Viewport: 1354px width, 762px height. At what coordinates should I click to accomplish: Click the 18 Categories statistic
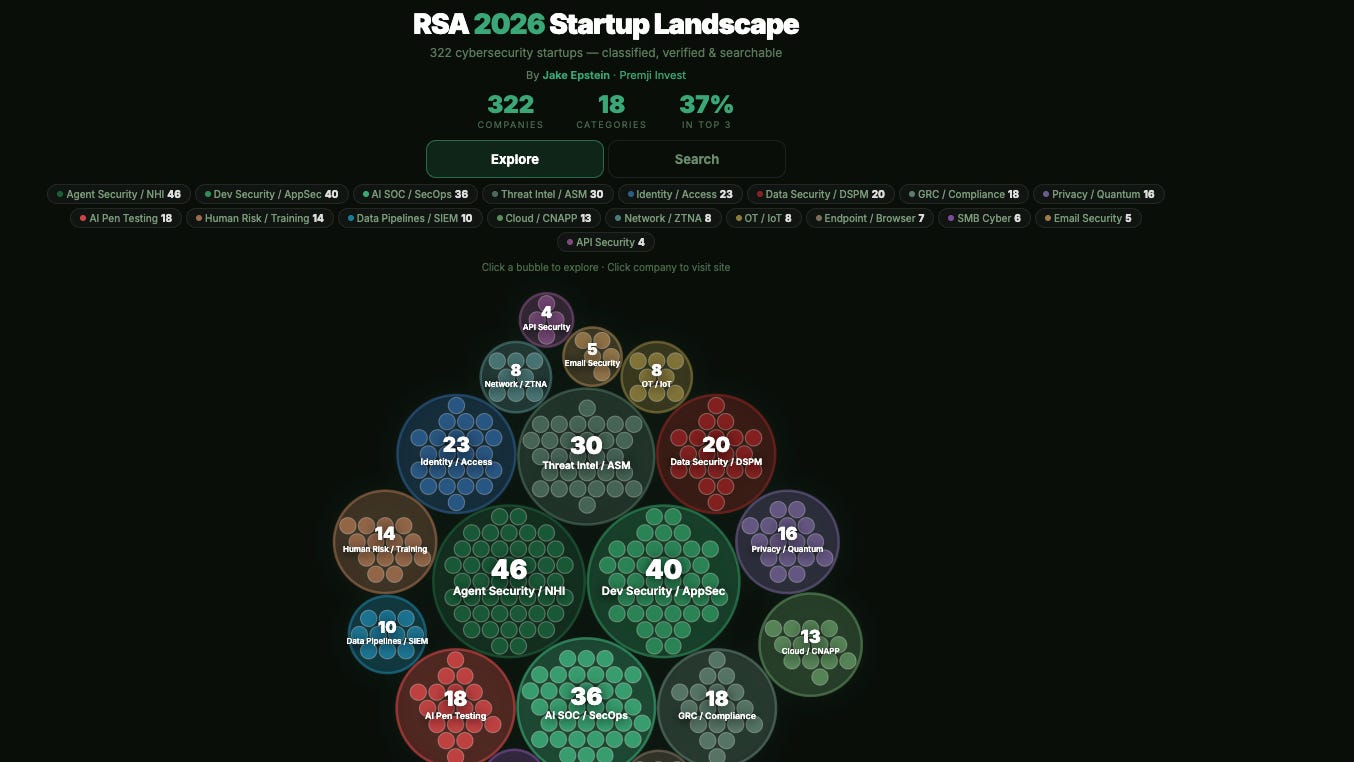(611, 111)
